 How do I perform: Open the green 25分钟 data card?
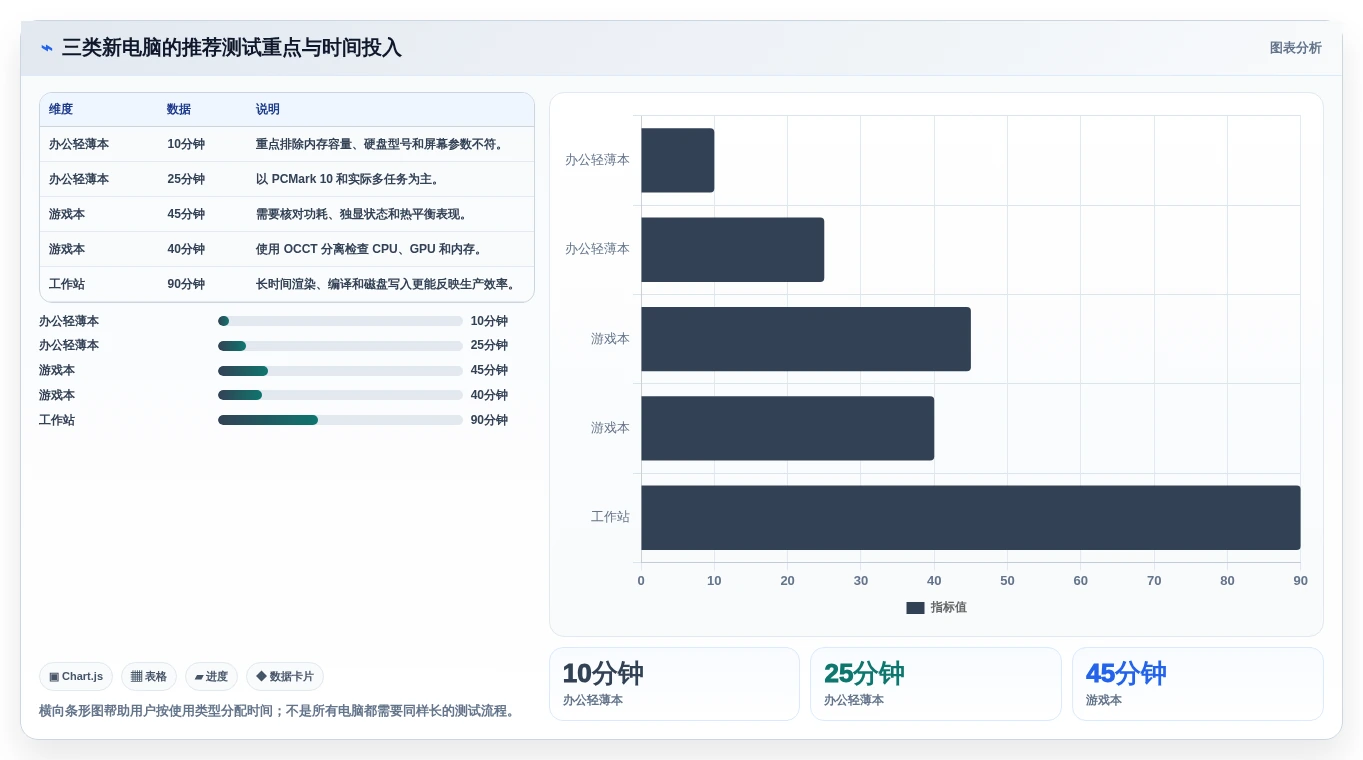[x=936, y=684]
